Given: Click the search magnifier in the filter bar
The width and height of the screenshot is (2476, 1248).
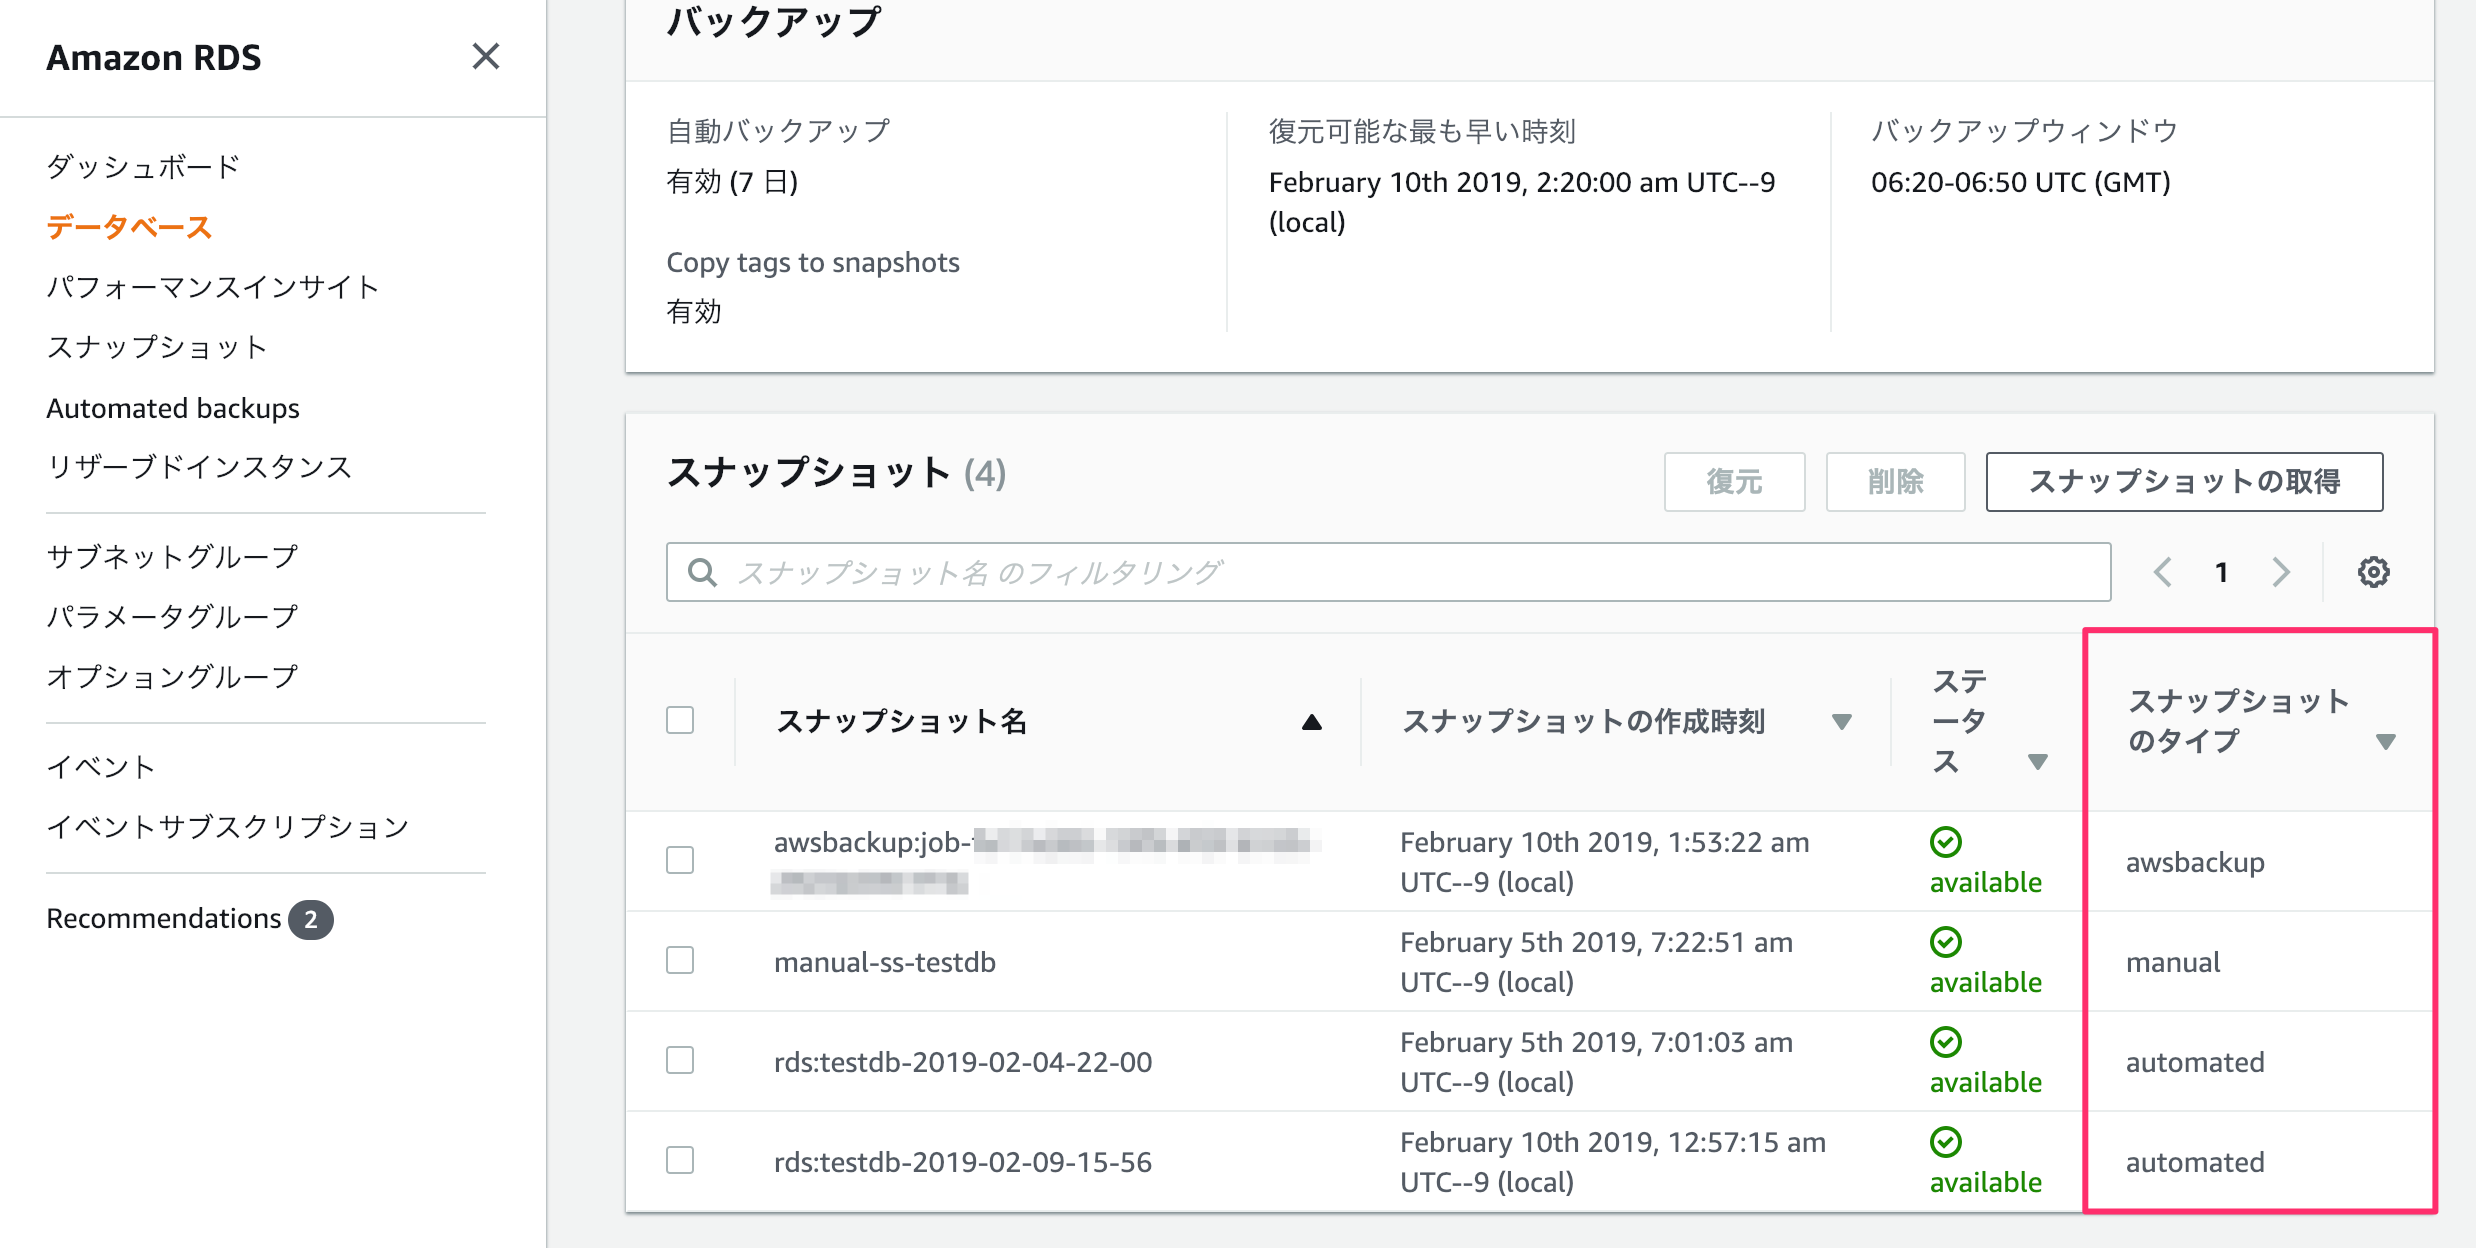Looking at the screenshot, I should (x=701, y=571).
